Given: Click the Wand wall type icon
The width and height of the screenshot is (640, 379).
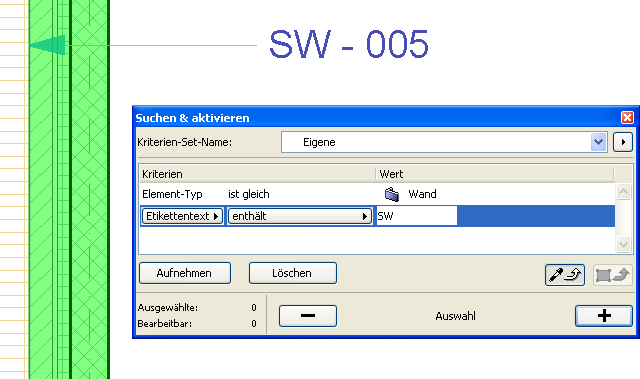Looking at the screenshot, I should coord(392,194).
